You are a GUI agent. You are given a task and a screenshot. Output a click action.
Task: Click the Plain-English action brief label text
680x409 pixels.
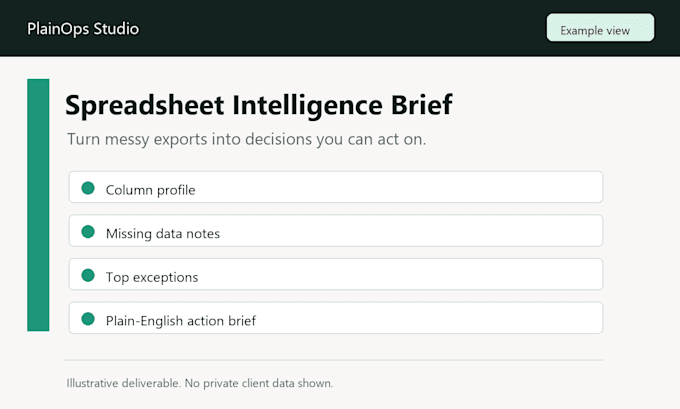[x=181, y=321]
